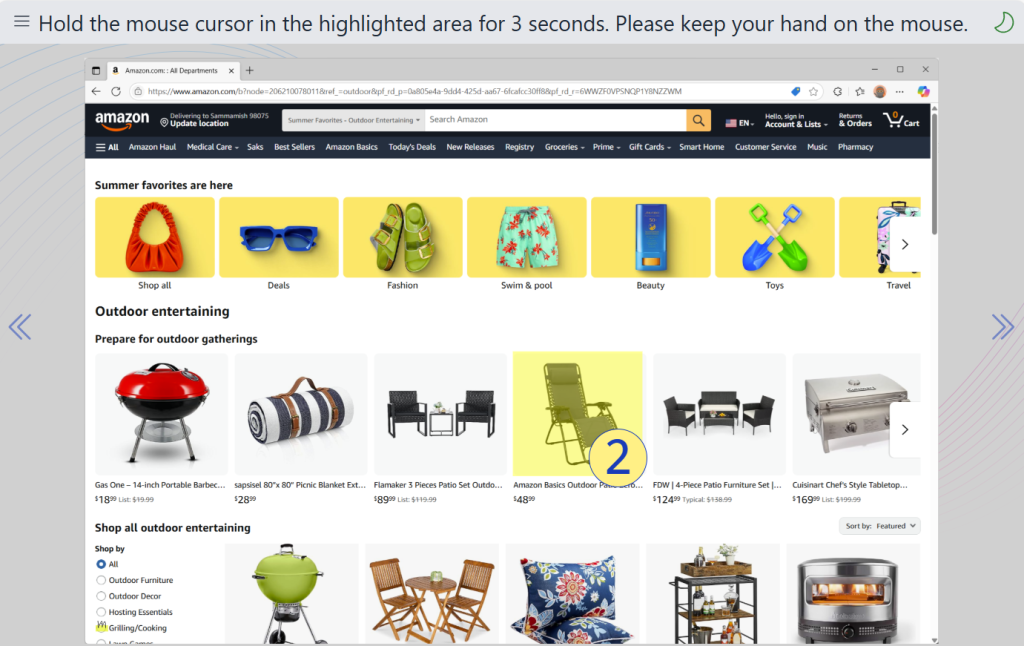Open the Best Sellers navigation item
Viewport: 1024px width, 646px height.
pos(294,147)
